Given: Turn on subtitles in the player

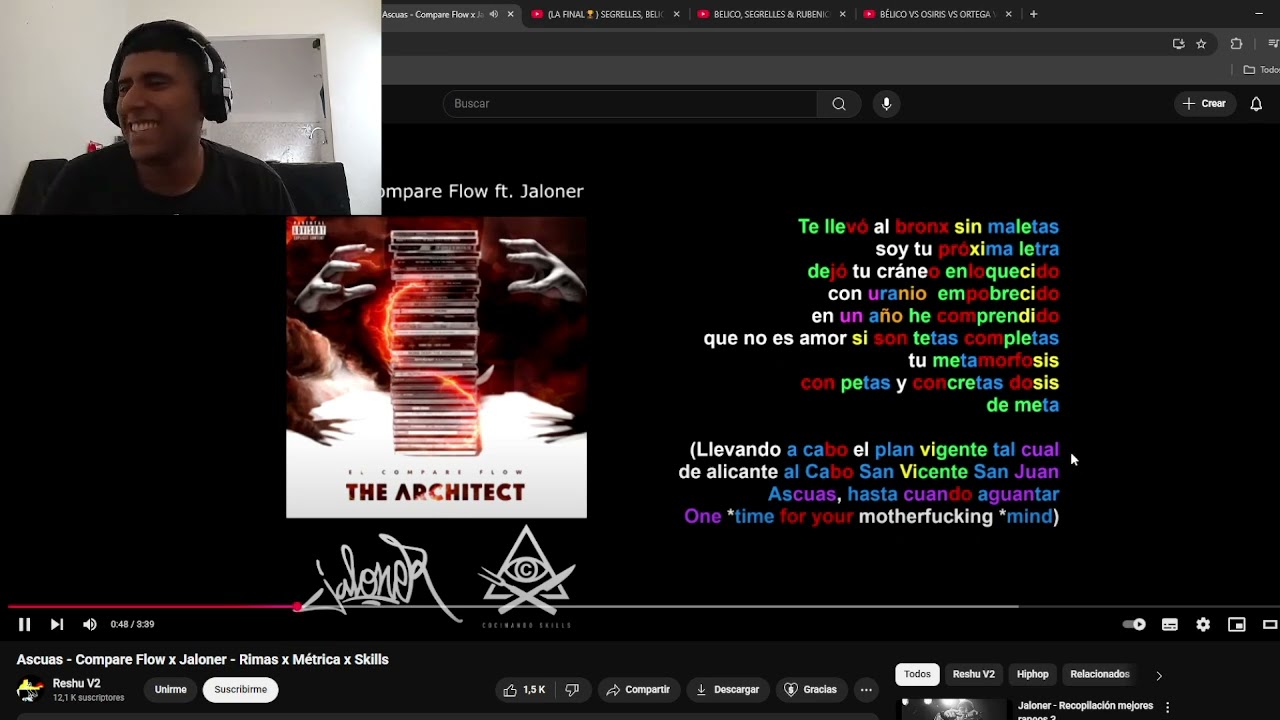Looking at the screenshot, I should (x=1169, y=624).
